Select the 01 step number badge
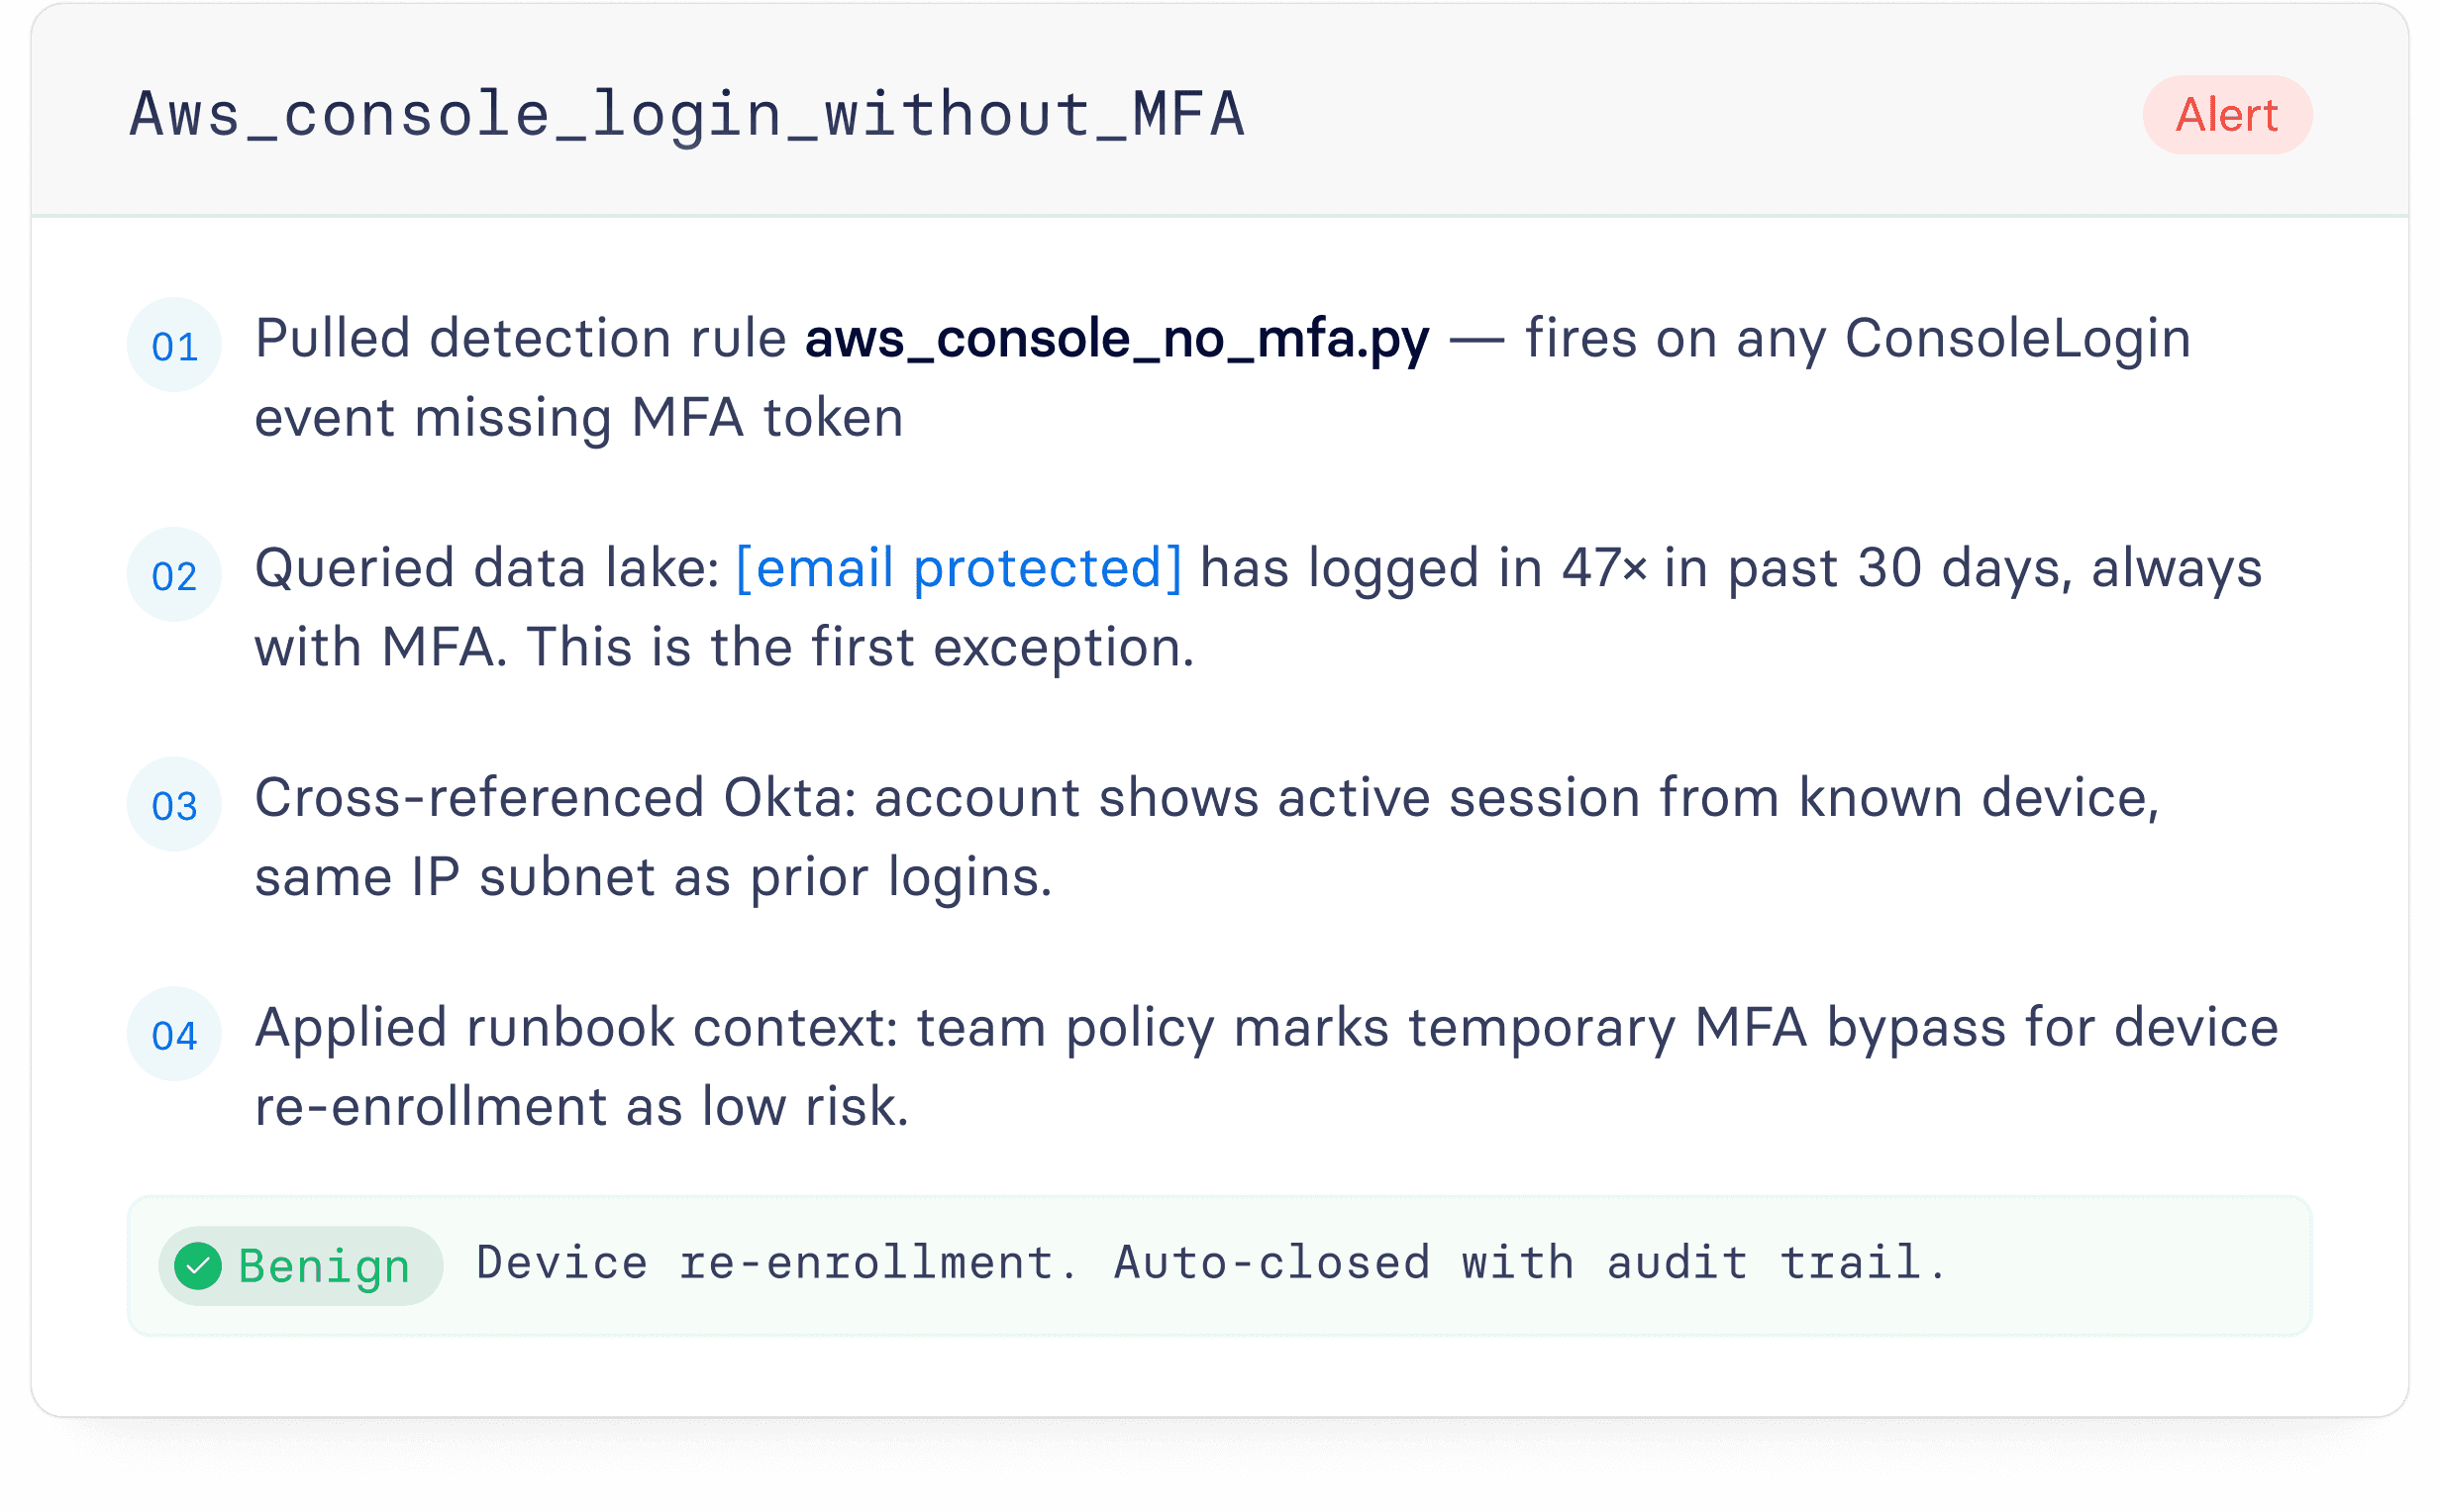2440x1512 pixels. pos(174,345)
